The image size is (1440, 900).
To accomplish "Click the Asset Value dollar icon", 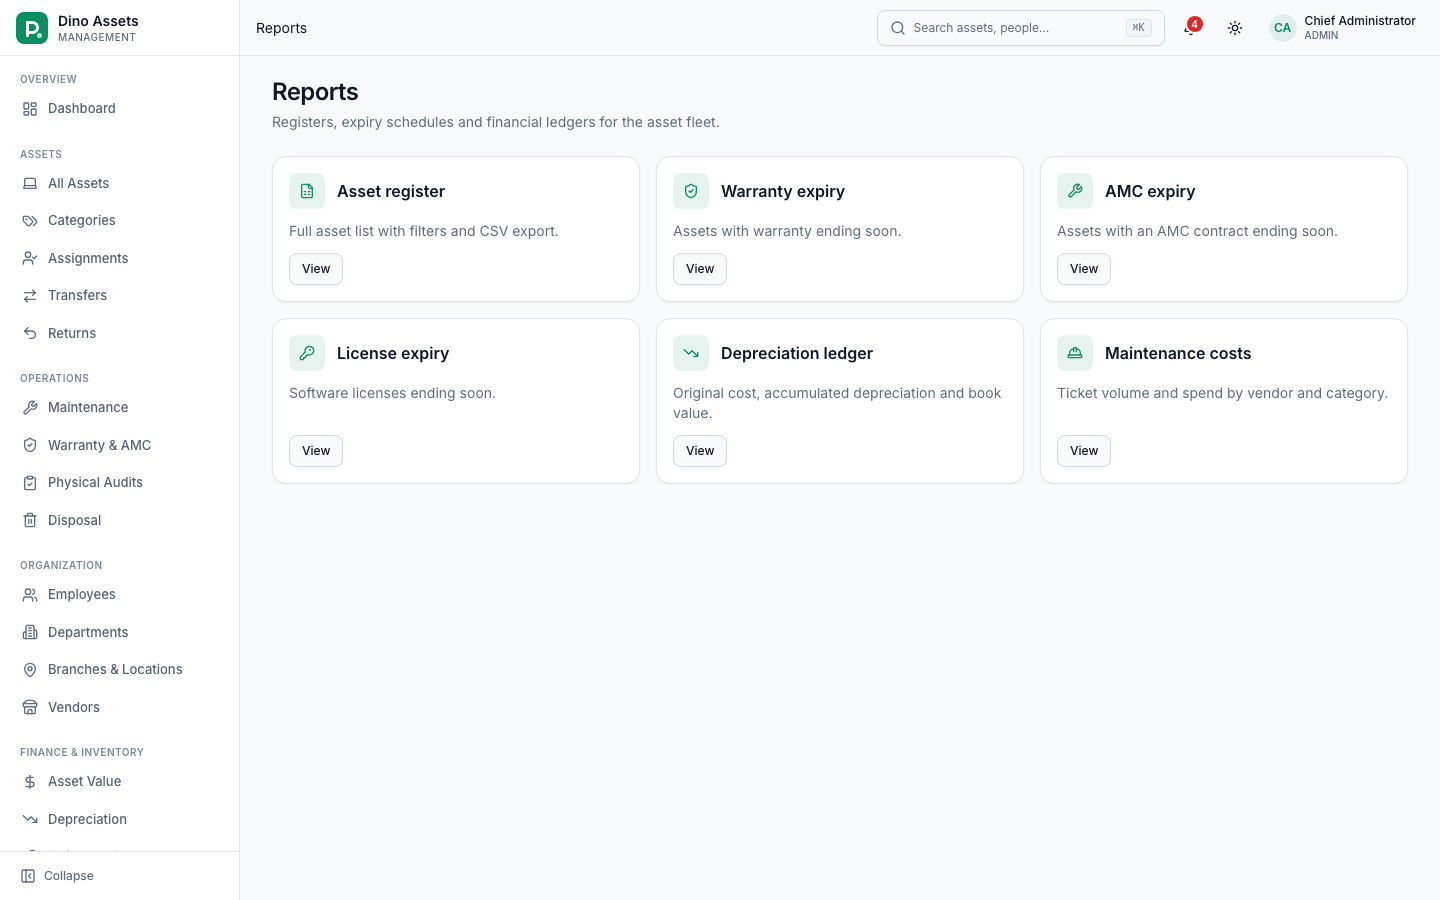I will click(x=30, y=782).
